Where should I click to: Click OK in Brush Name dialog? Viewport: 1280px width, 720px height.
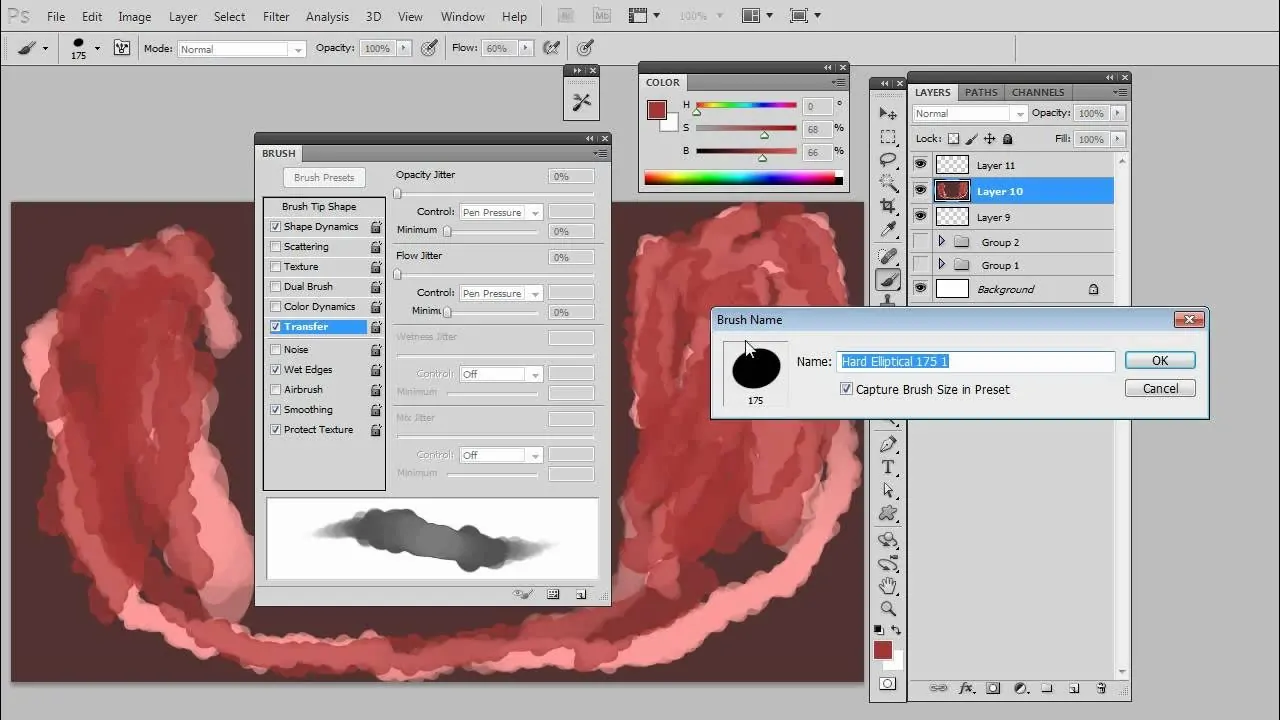pos(1160,361)
